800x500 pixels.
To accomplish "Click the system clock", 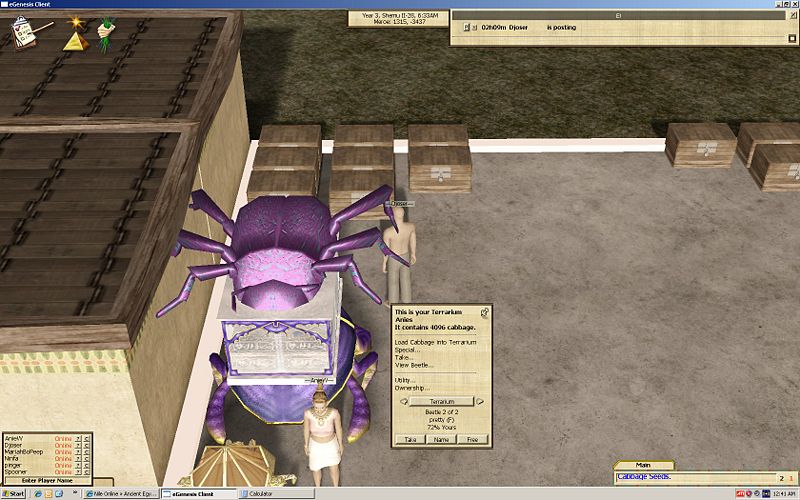I will (785, 494).
